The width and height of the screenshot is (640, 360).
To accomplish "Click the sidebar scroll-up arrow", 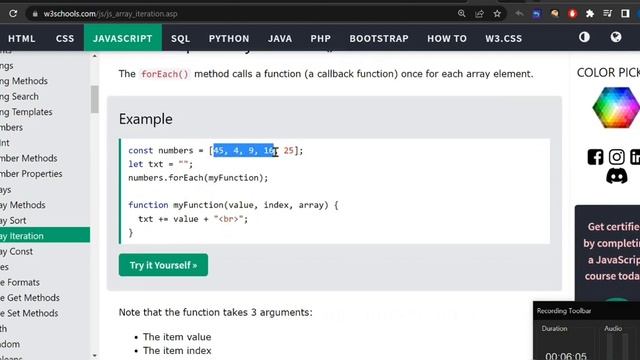I will (95, 56).
